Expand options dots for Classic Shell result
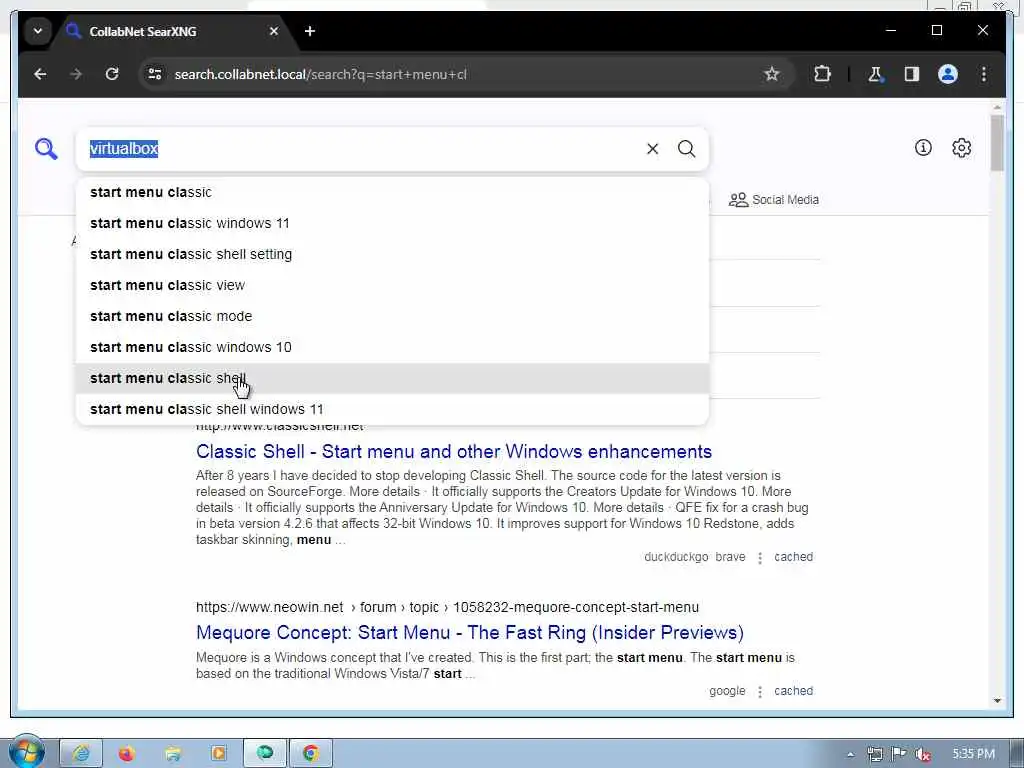The height and width of the screenshot is (768, 1024). [760, 558]
